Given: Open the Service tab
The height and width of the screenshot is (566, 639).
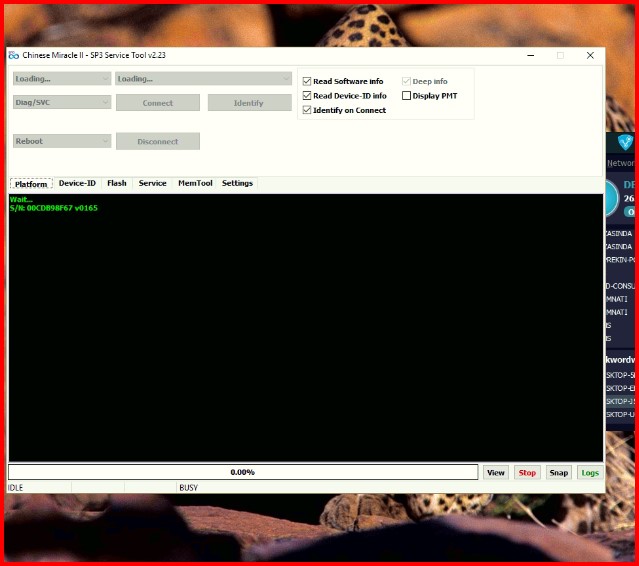Looking at the screenshot, I should [x=152, y=183].
